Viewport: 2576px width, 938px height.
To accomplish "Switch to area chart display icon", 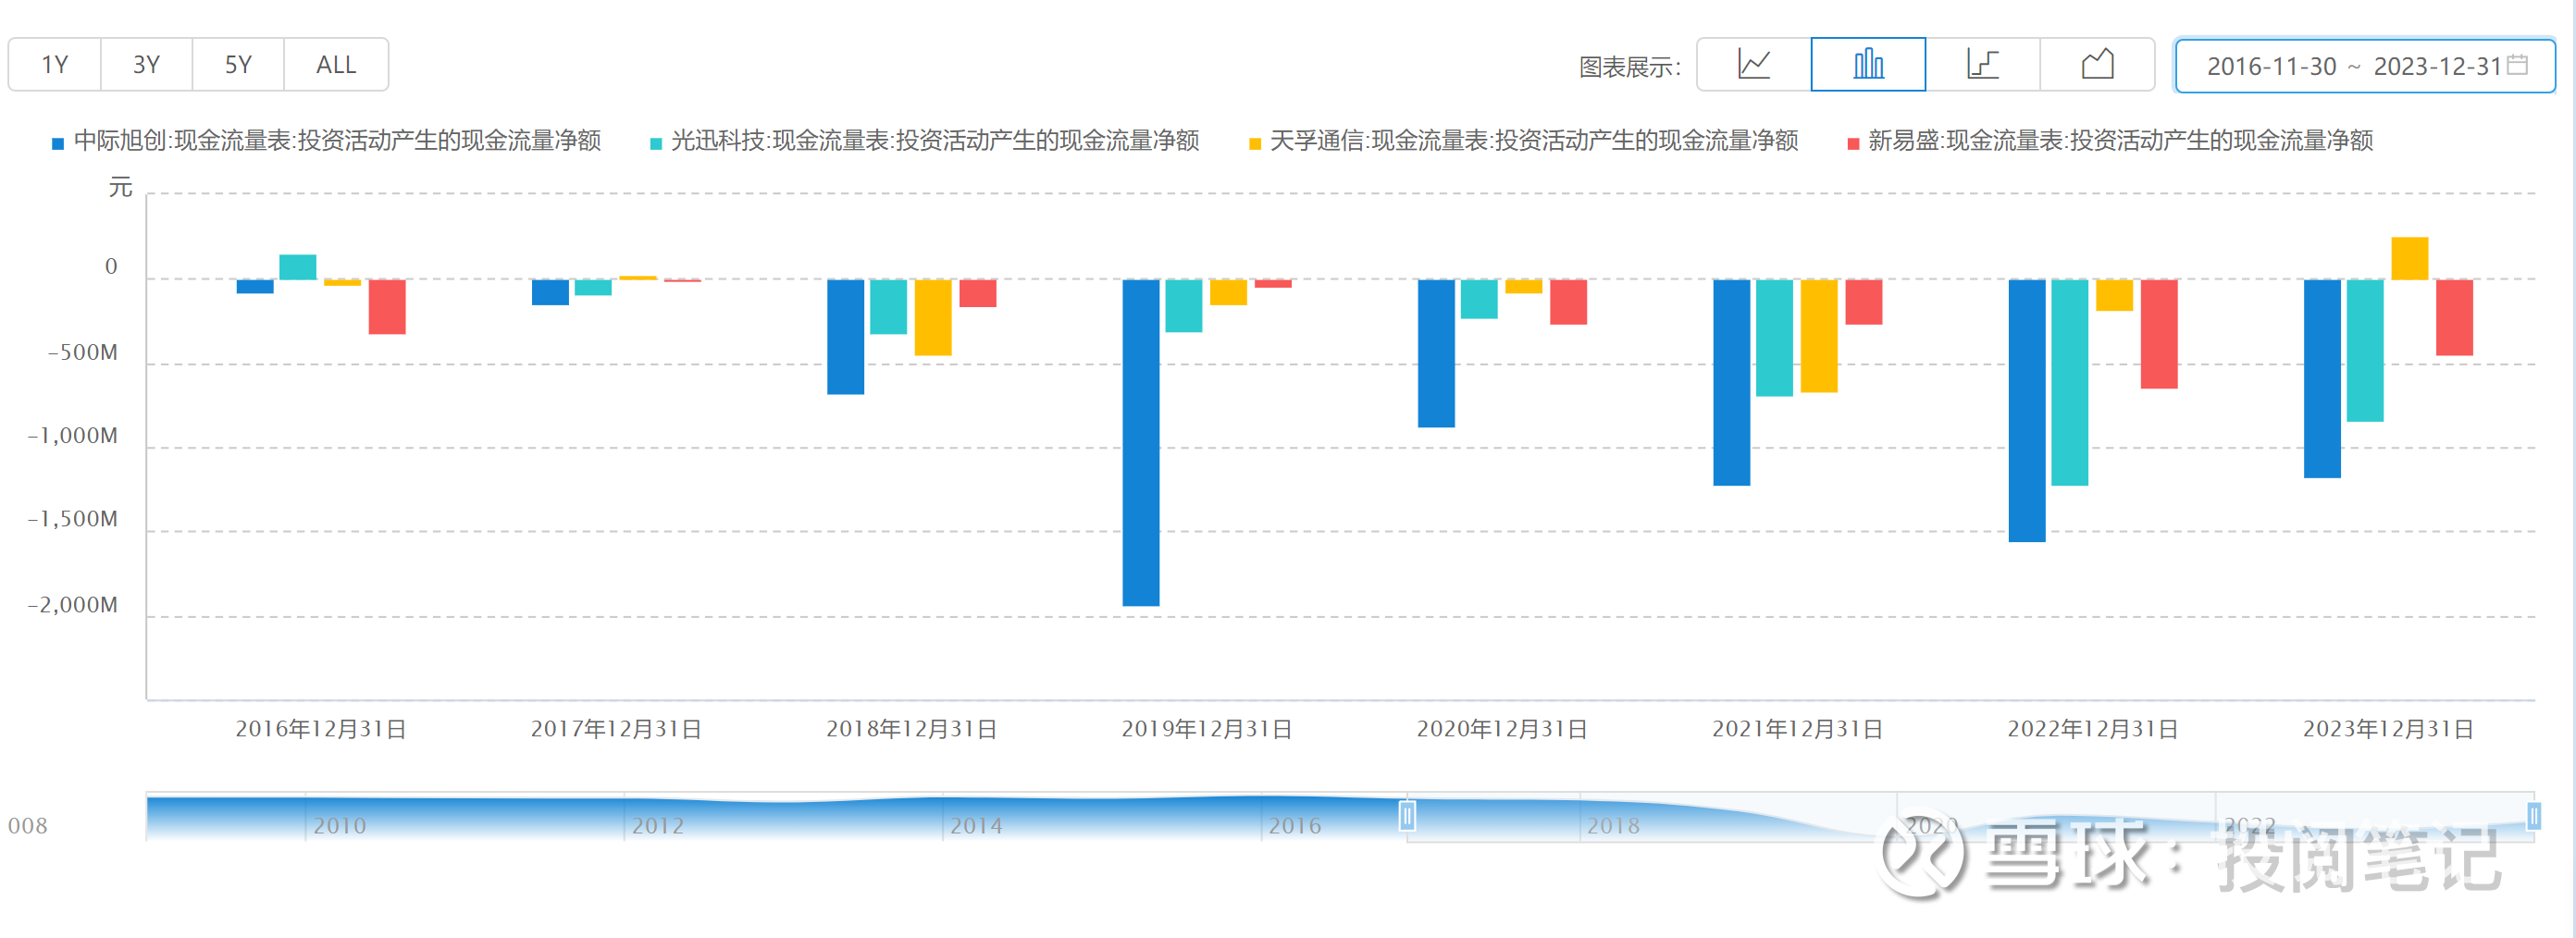I will 2097,65.
